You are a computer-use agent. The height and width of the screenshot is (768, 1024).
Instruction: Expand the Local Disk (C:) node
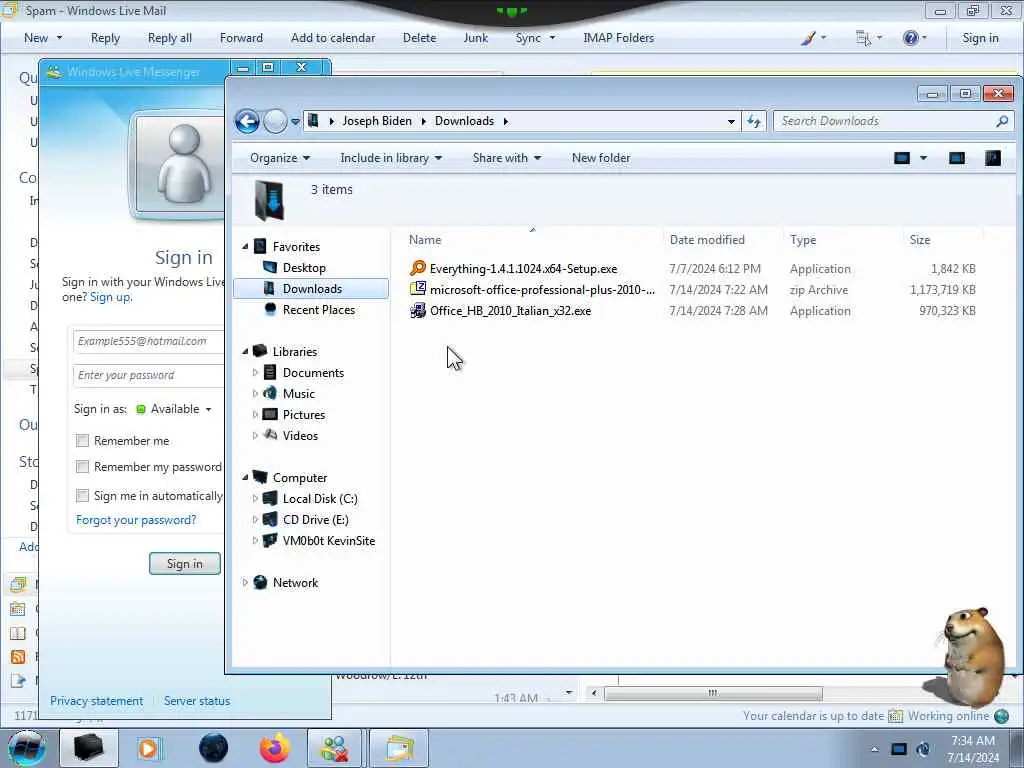point(255,498)
